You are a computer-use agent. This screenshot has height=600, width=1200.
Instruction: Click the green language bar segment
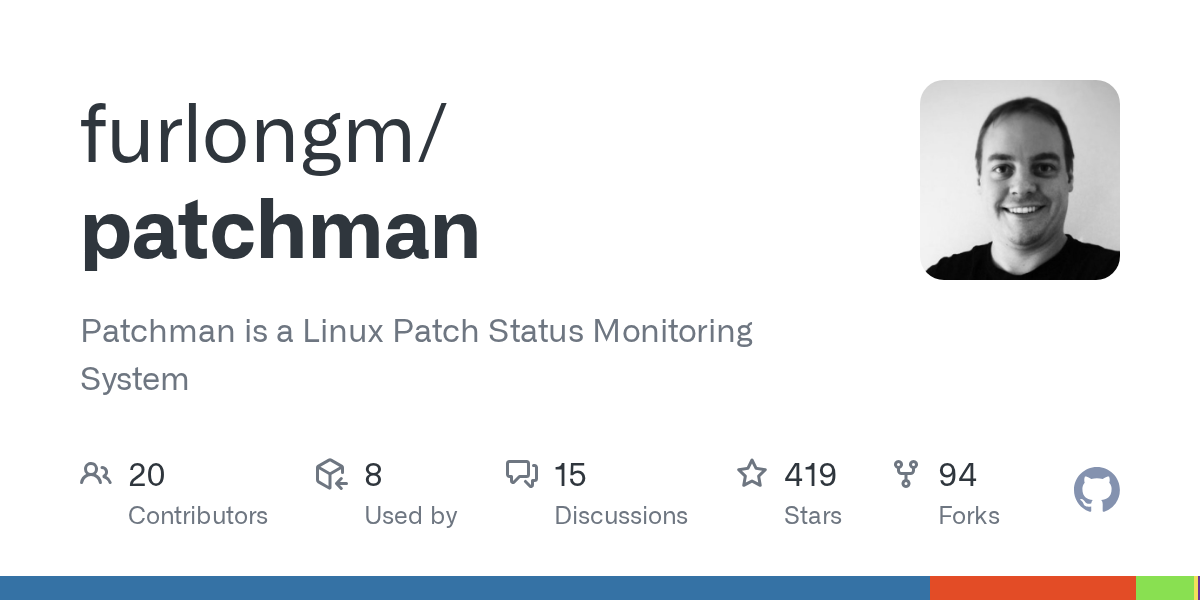click(x=1165, y=588)
